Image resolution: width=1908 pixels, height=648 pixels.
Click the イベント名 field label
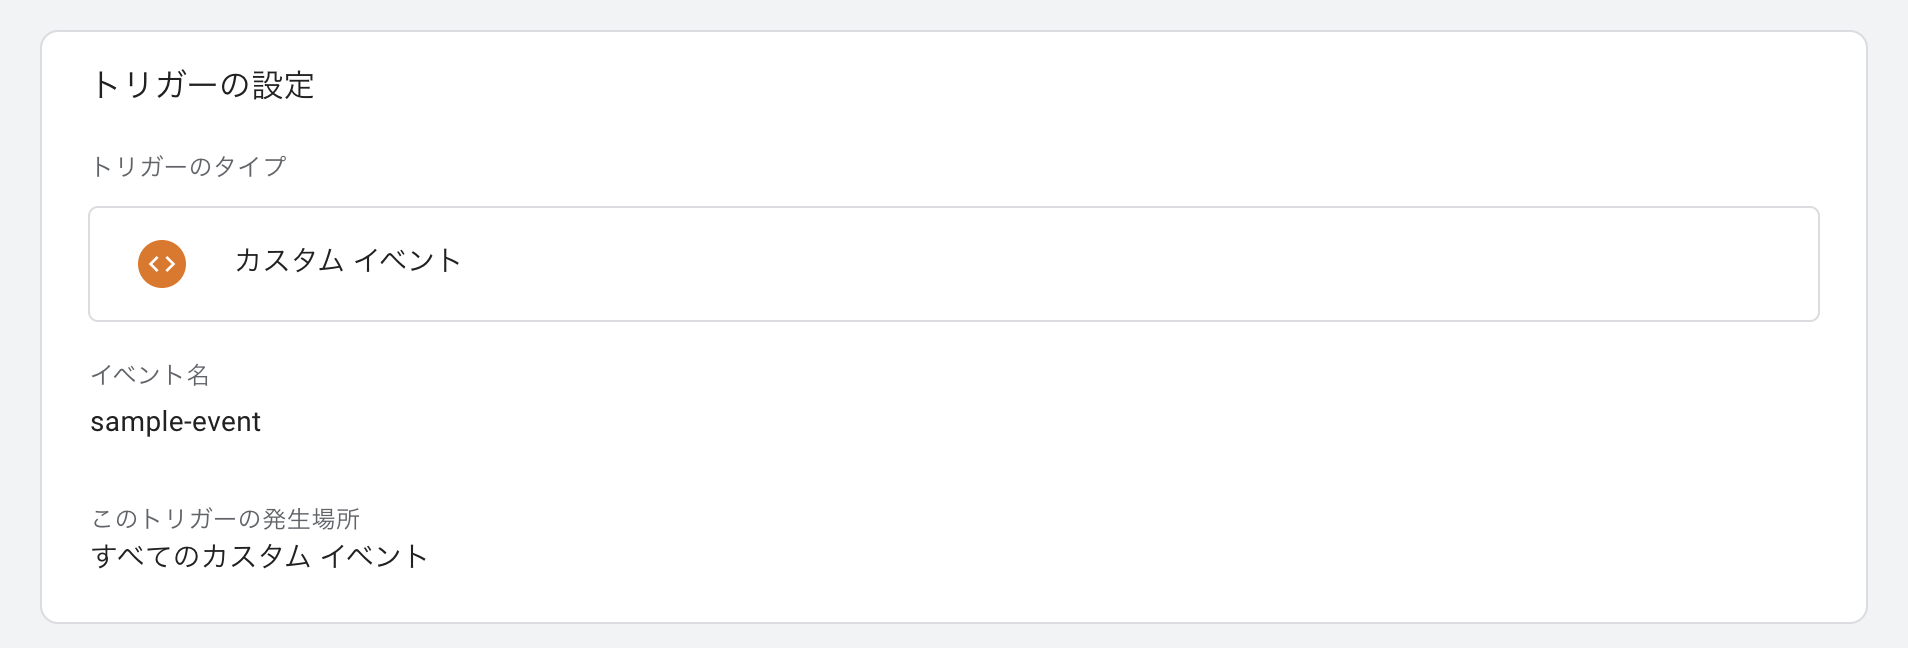click(150, 375)
